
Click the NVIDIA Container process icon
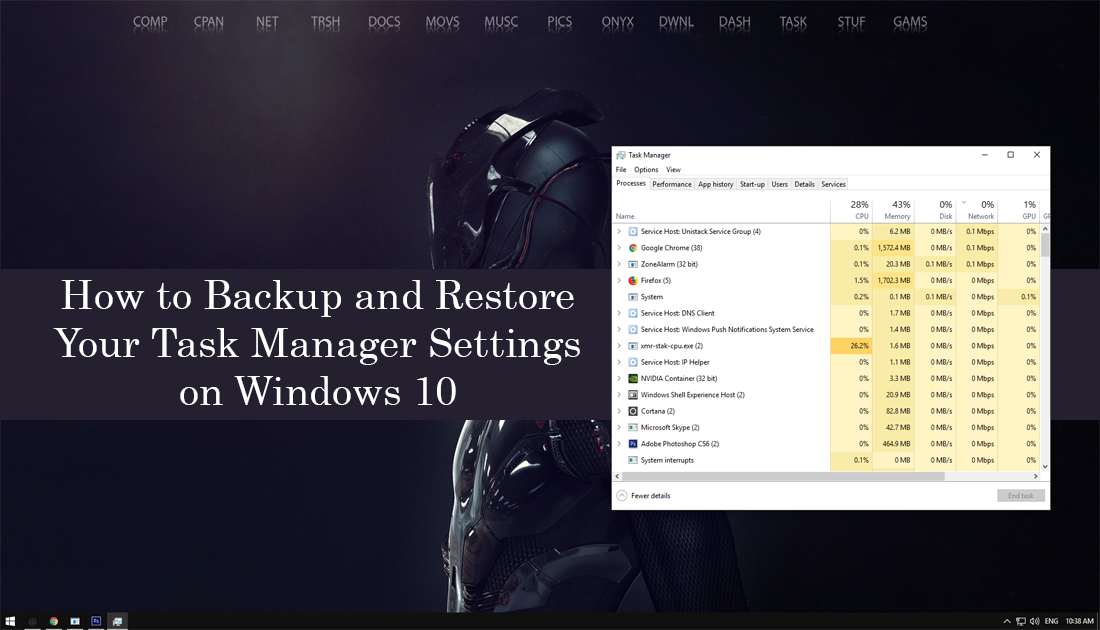pyautogui.click(x=633, y=379)
